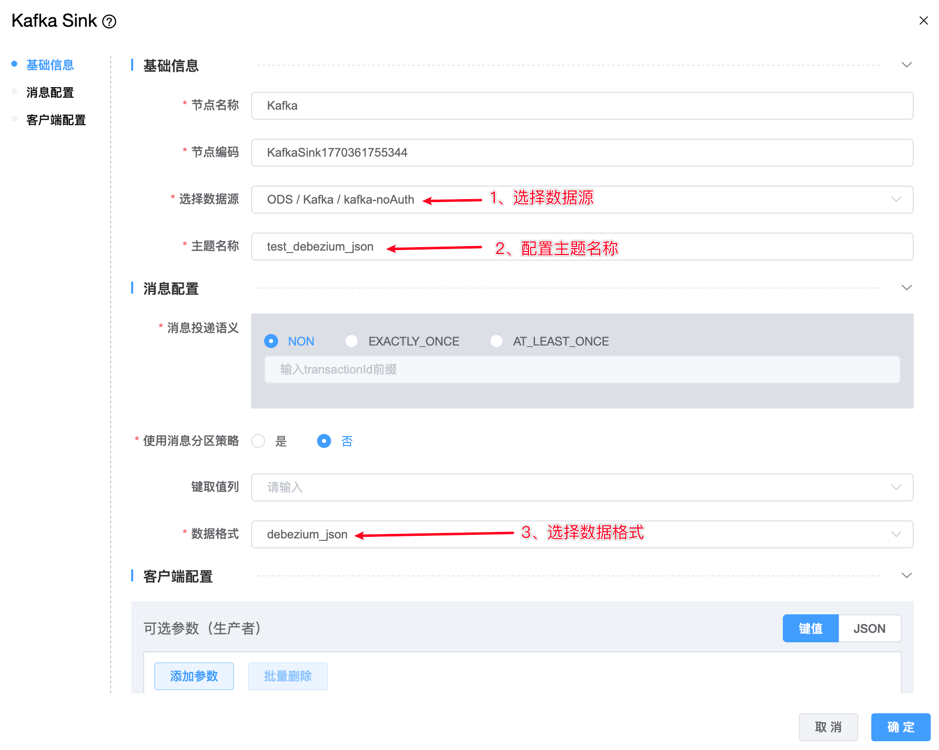Screen dimensions: 939x750
Task: Go to 客户端配置 in the sidebar
Action: 56,120
